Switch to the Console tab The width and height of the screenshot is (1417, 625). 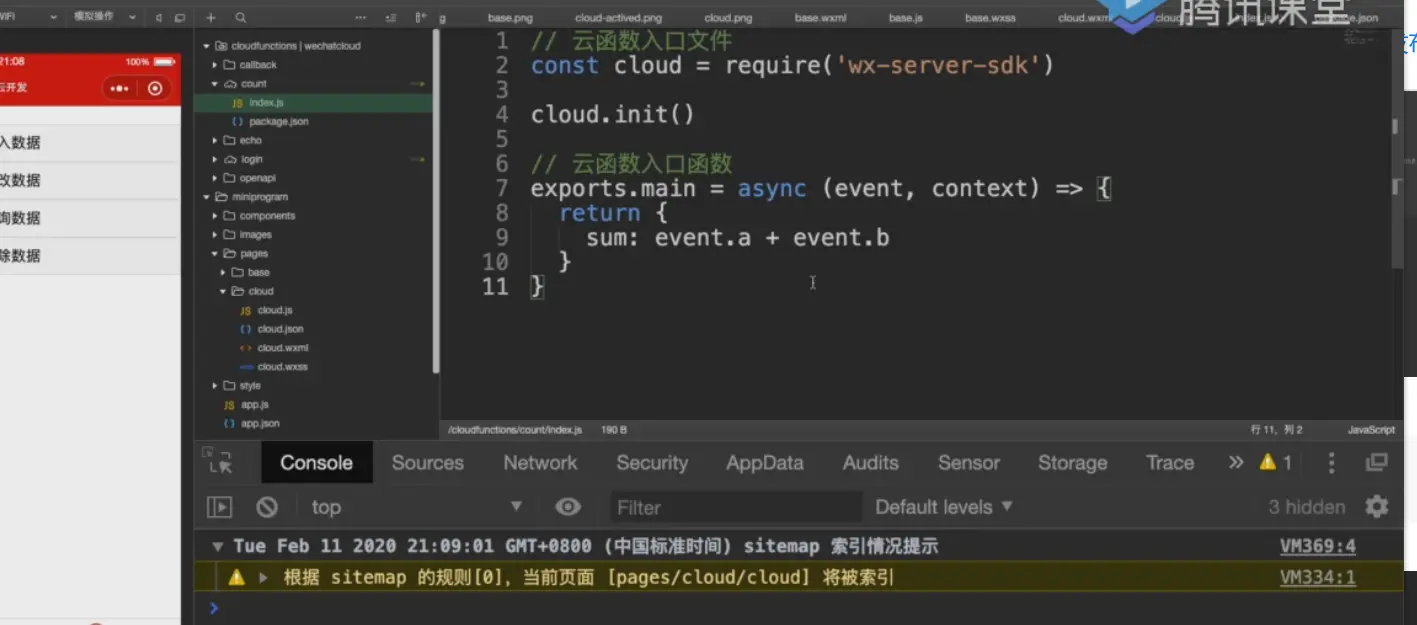[x=316, y=462]
